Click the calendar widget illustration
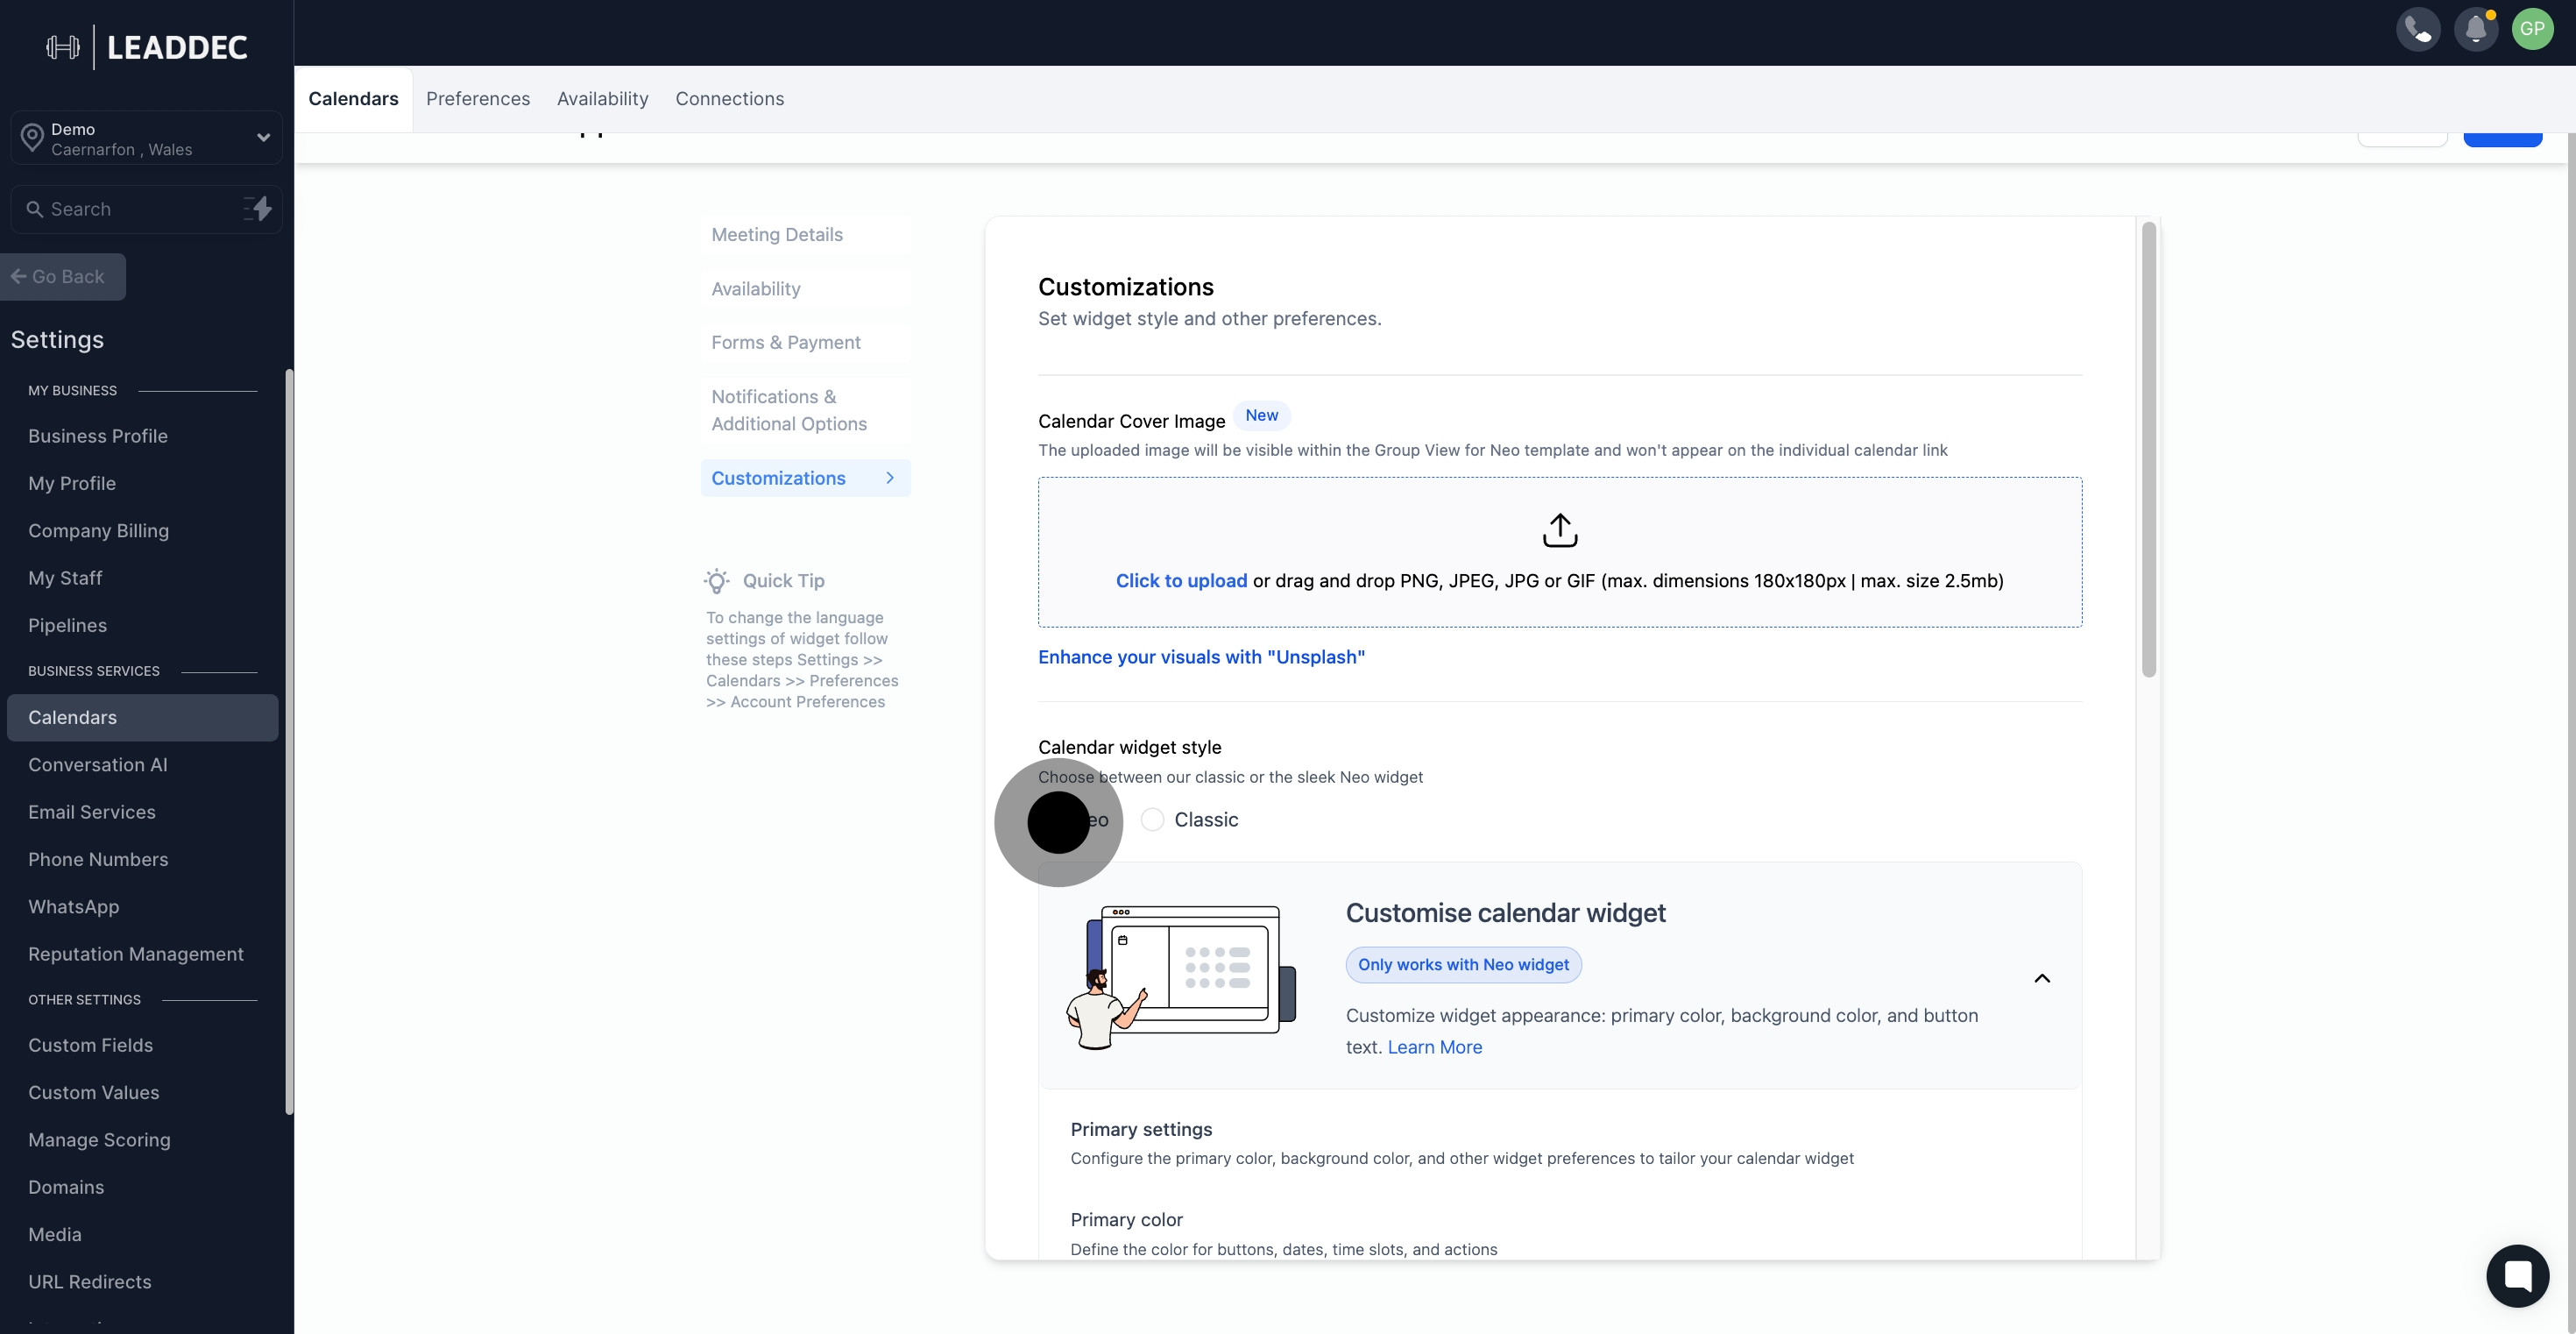Image resolution: width=2576 pixels, height=1334 pixels. pos(1180,976)
